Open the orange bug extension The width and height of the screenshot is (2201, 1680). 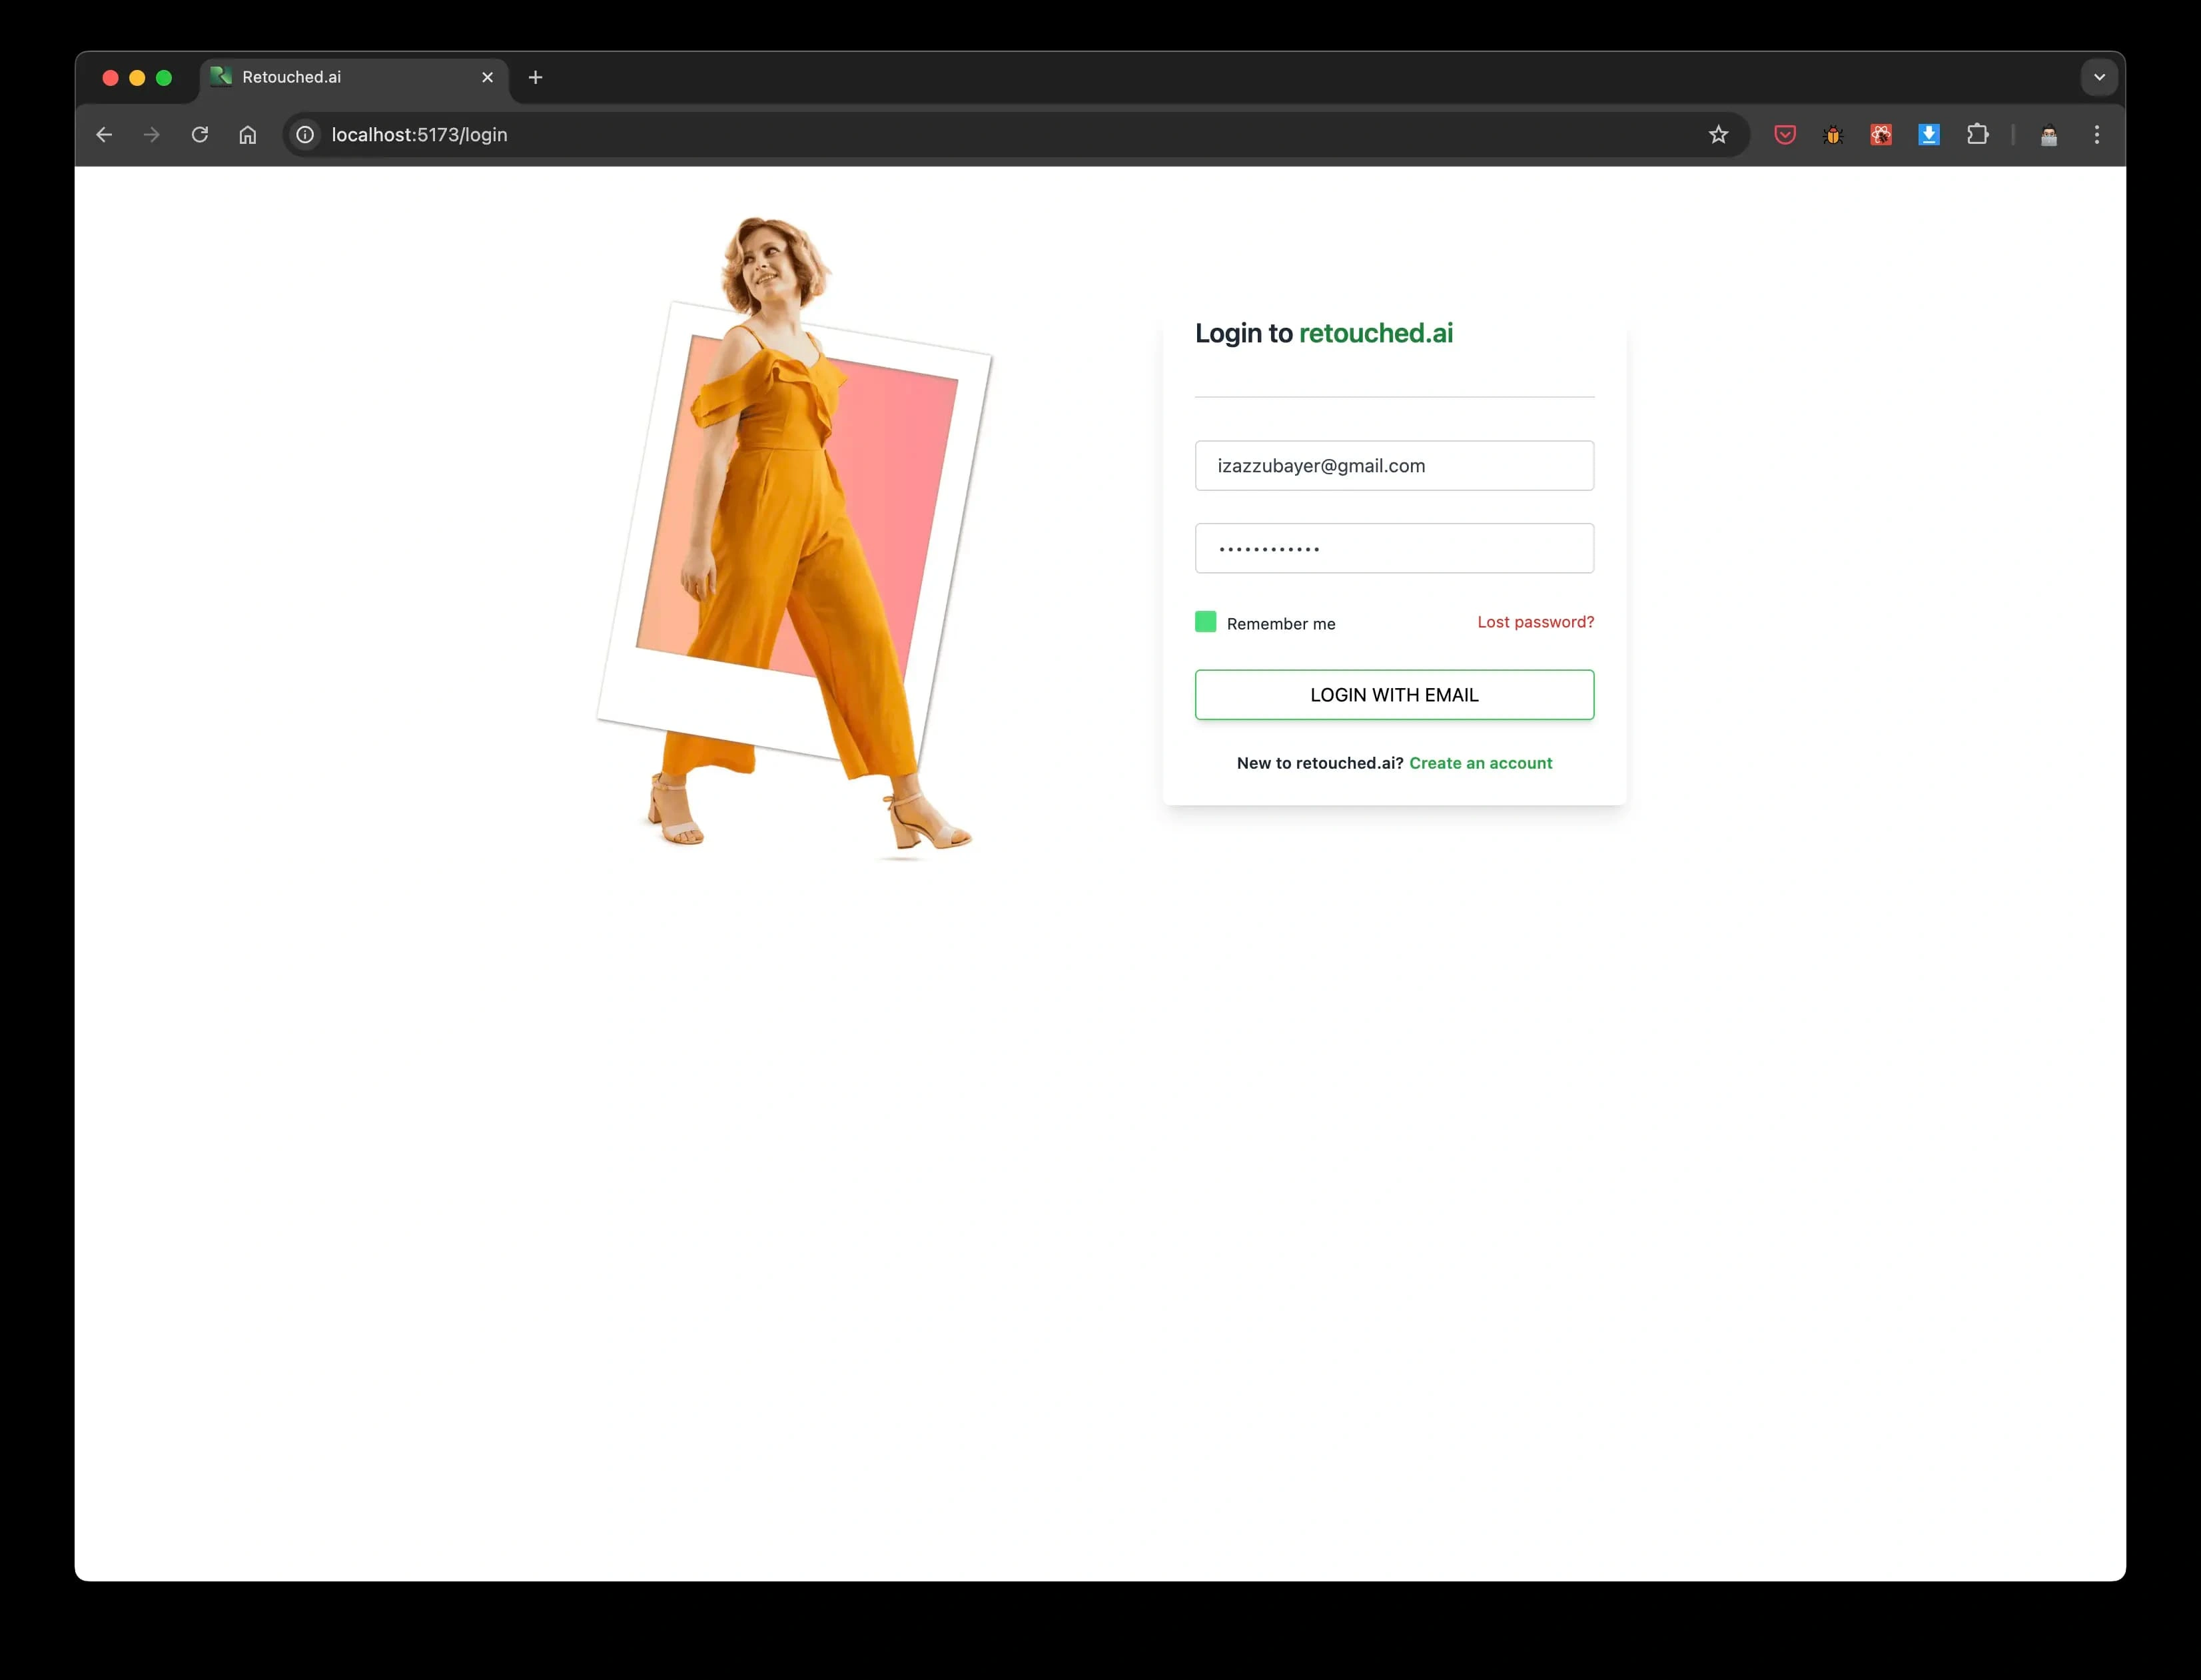tap(1833, 135)
